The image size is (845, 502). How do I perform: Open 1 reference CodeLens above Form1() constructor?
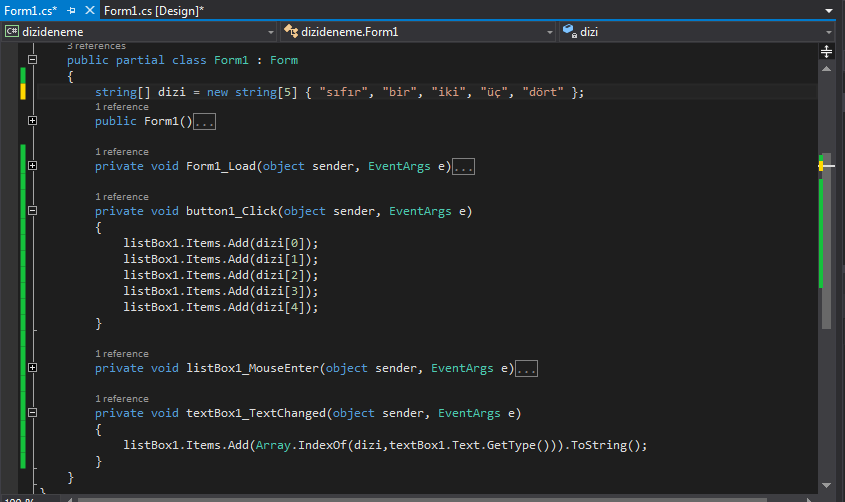[122, 107]
